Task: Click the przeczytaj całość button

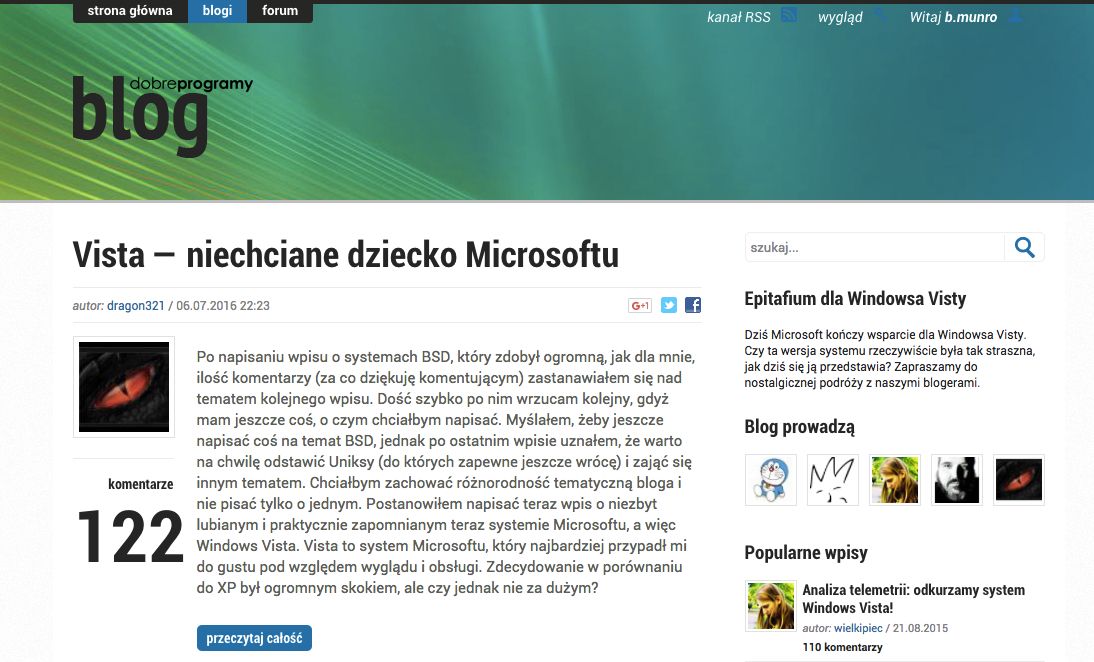Action: click(x=254, y=637)
